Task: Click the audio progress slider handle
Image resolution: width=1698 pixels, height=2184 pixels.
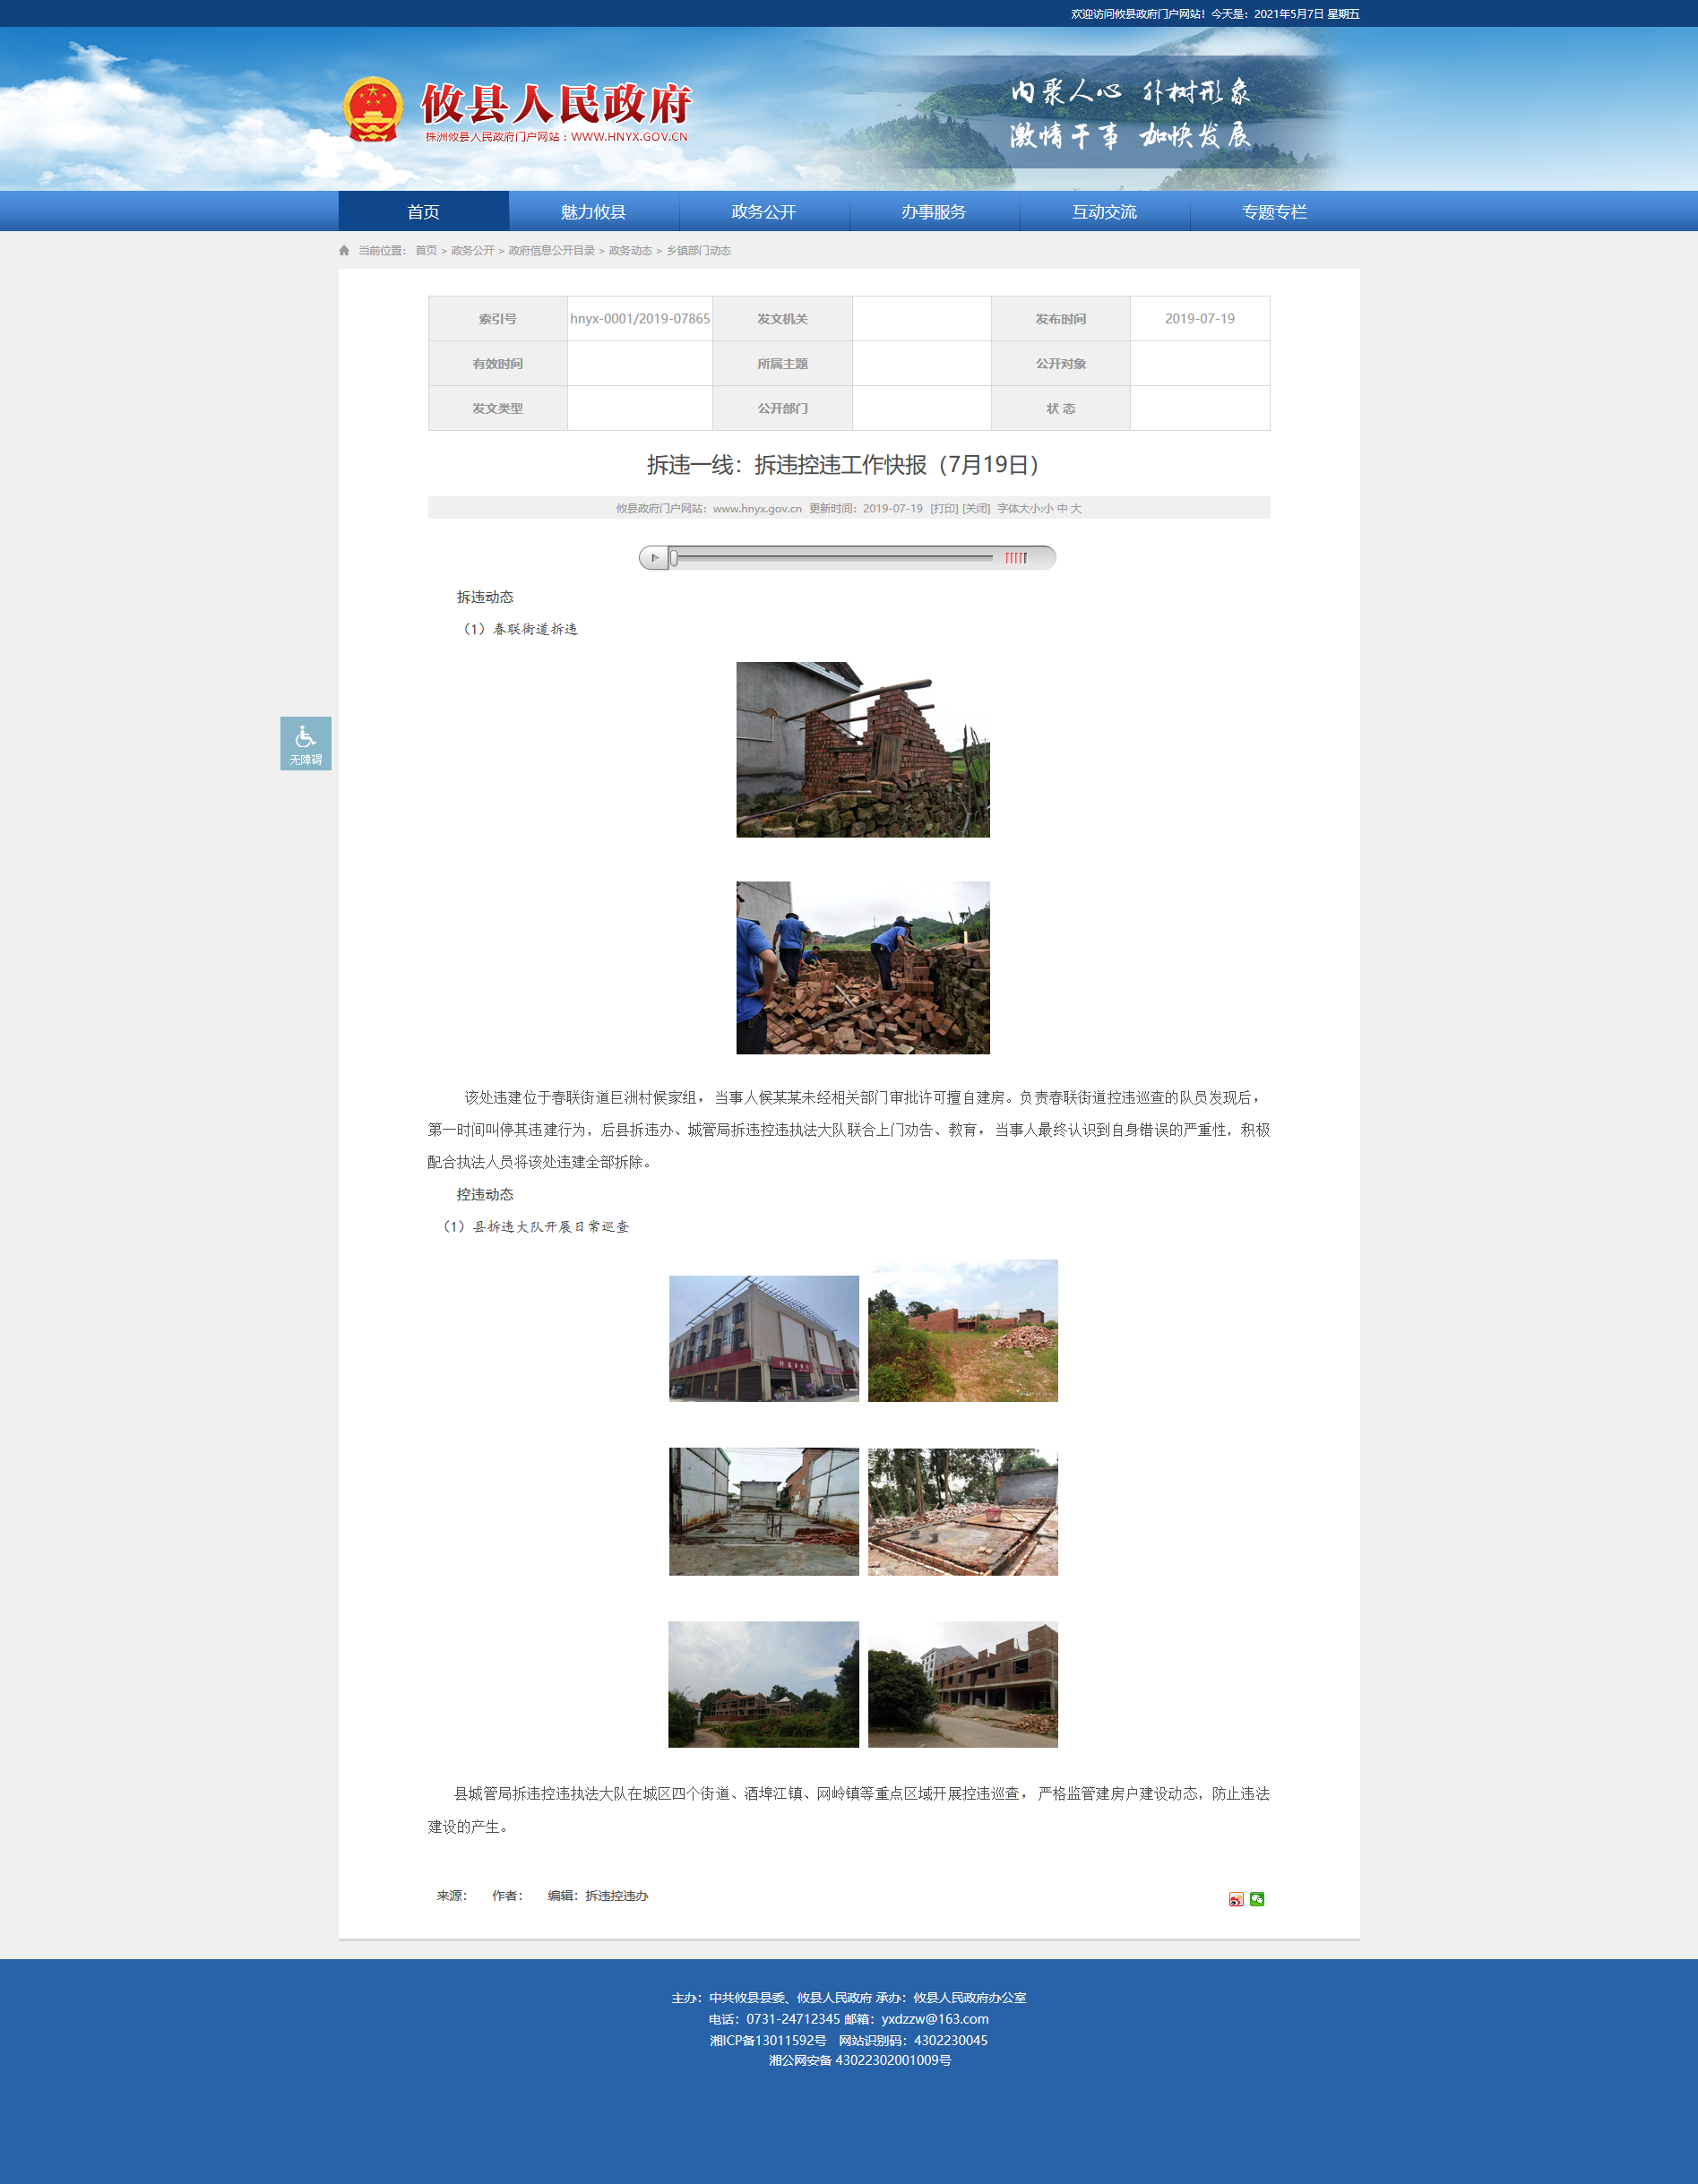Action: pos(674,558)
